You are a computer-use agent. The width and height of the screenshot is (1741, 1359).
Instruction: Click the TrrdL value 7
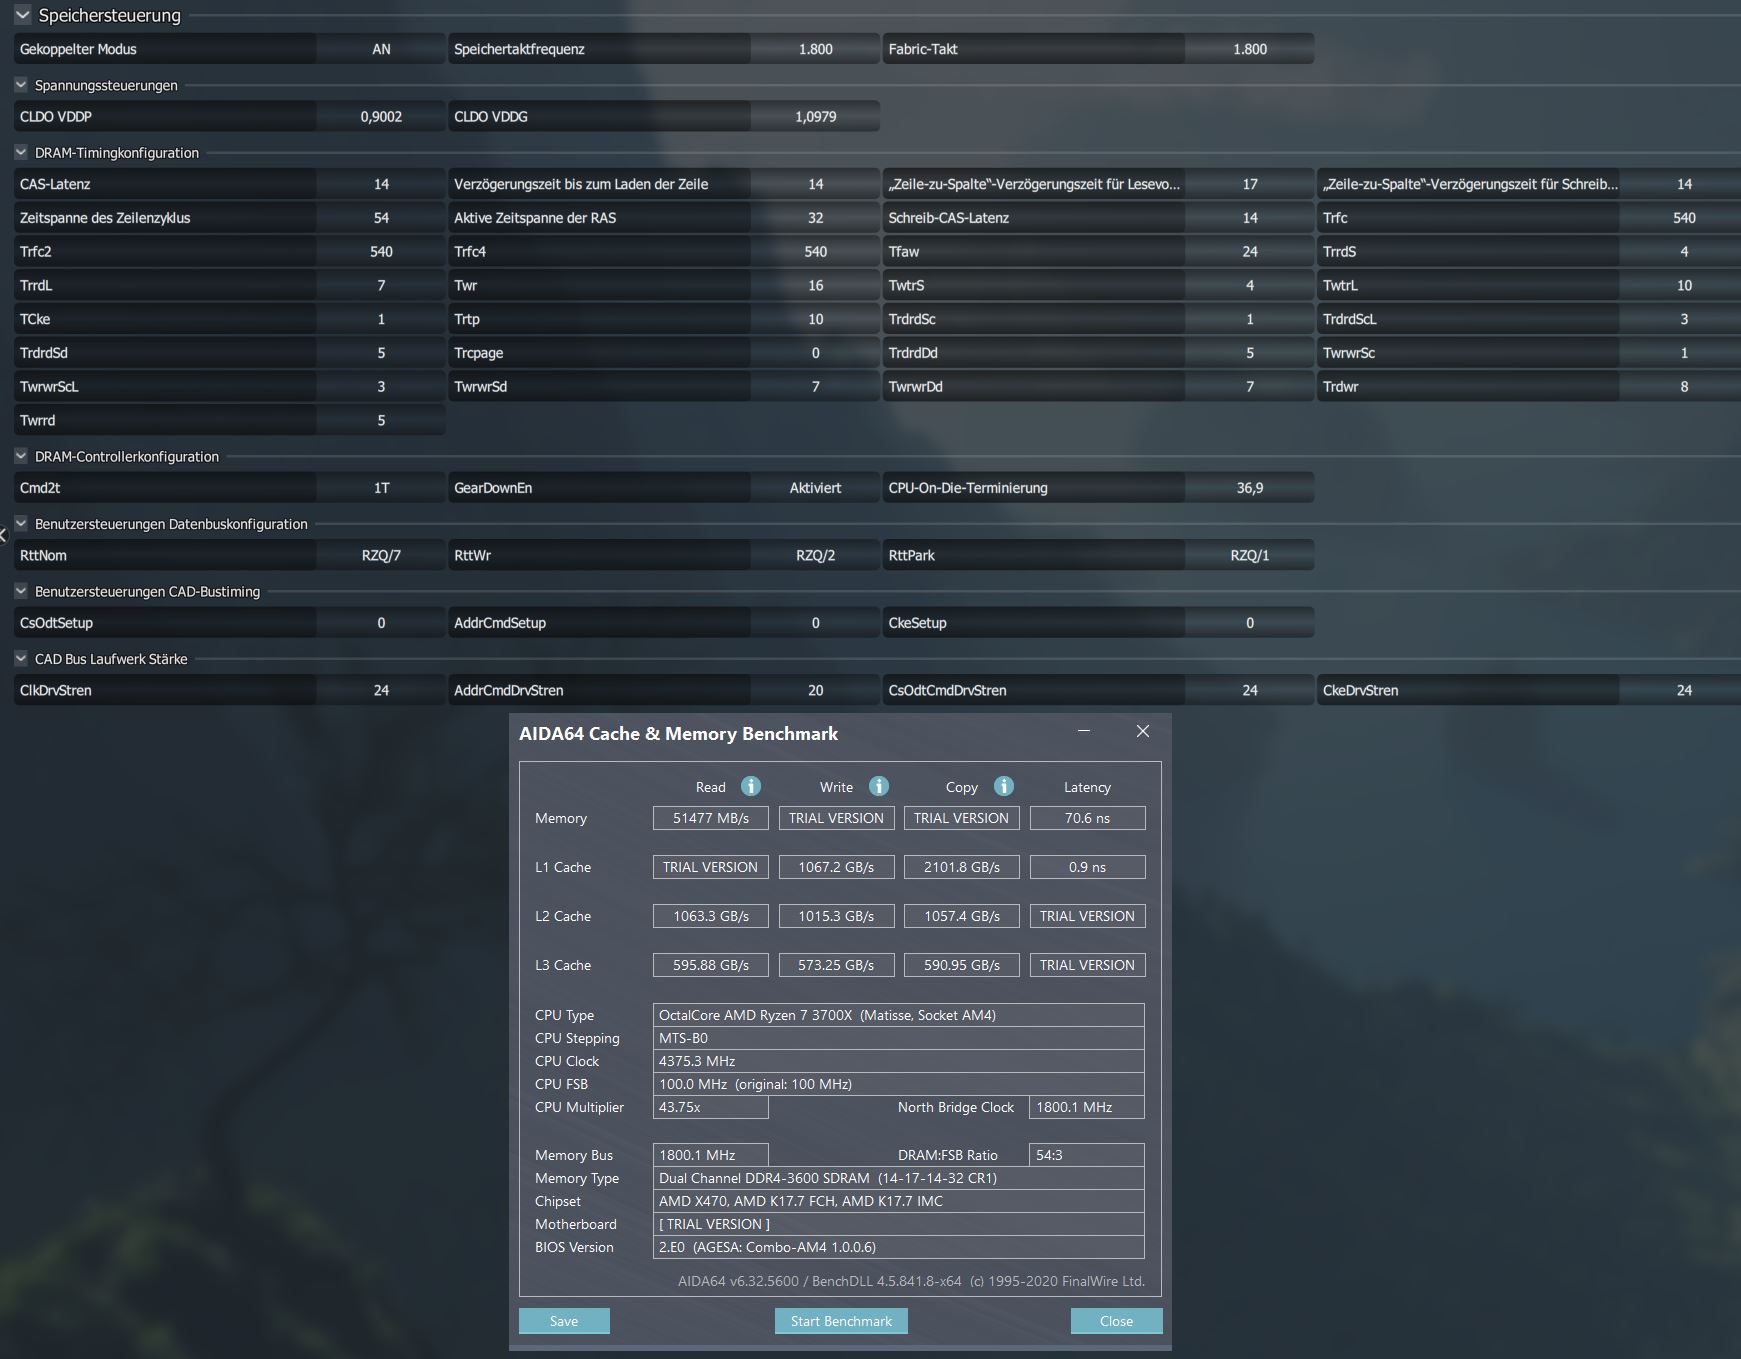[x=381, y=286]
